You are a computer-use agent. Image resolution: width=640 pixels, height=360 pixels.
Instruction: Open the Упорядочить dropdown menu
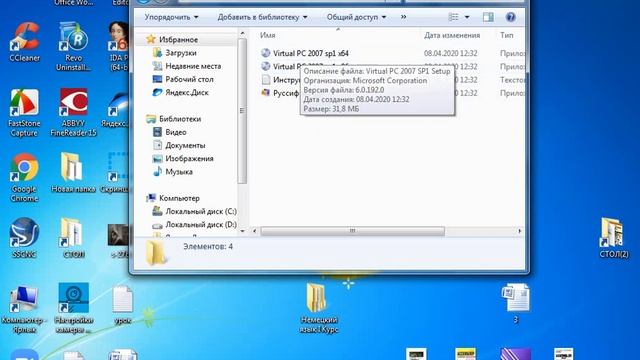(171, 17)
